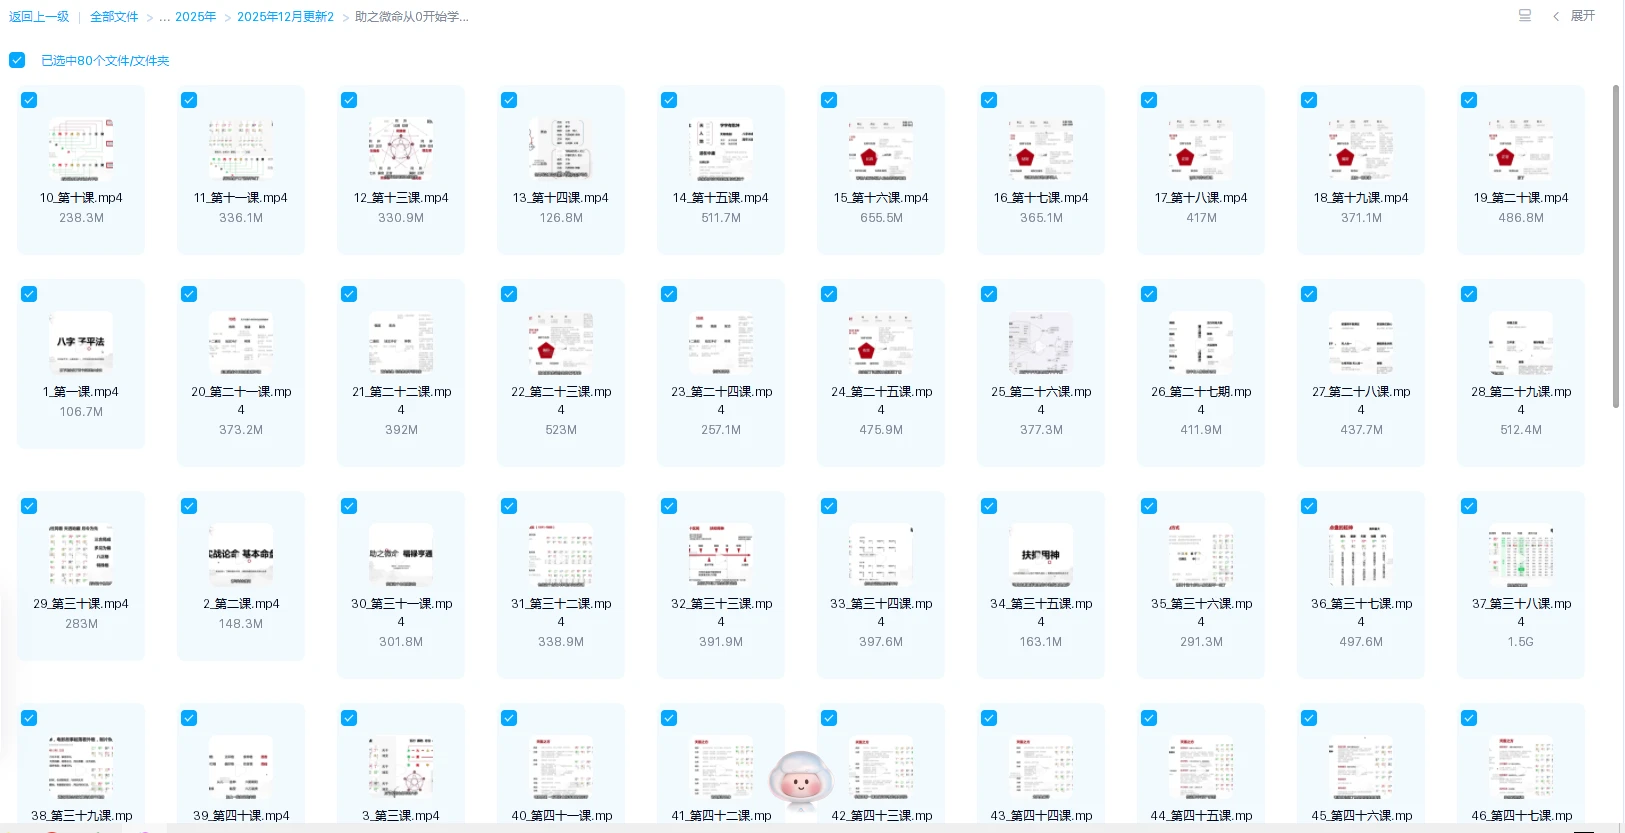Click the 15_第十六课.mp4 file name
Screen dimensions: 1625x833
(x=881, y=198)
